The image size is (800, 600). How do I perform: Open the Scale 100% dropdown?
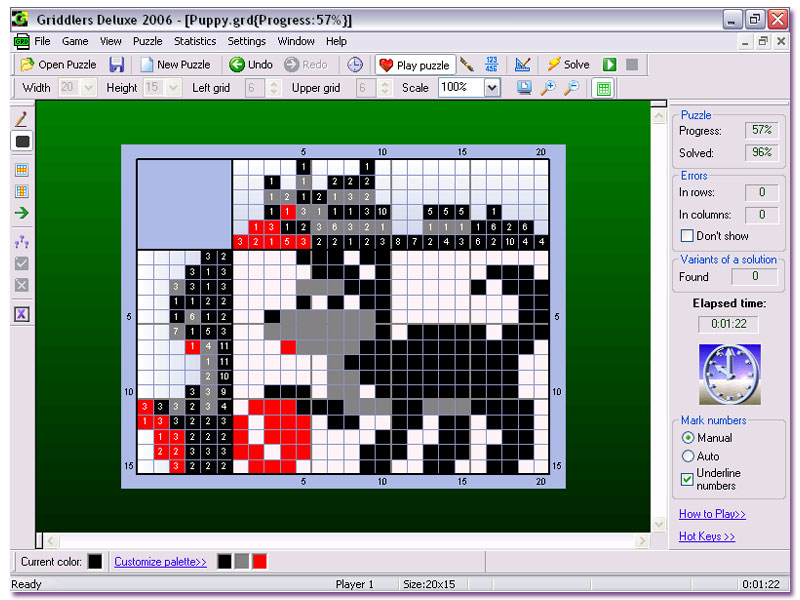tap(492, 88)
